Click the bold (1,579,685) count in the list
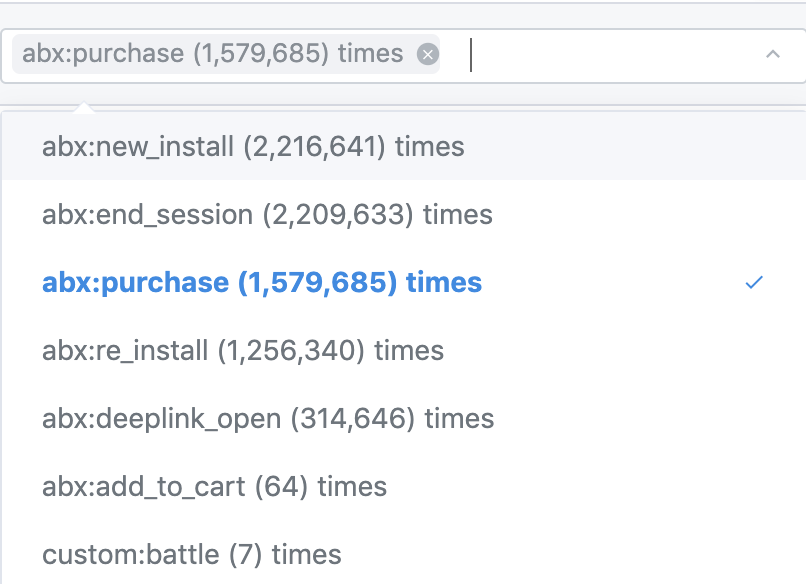The height and width of the screenshot is (584, 806). click(x=317, y=283)
